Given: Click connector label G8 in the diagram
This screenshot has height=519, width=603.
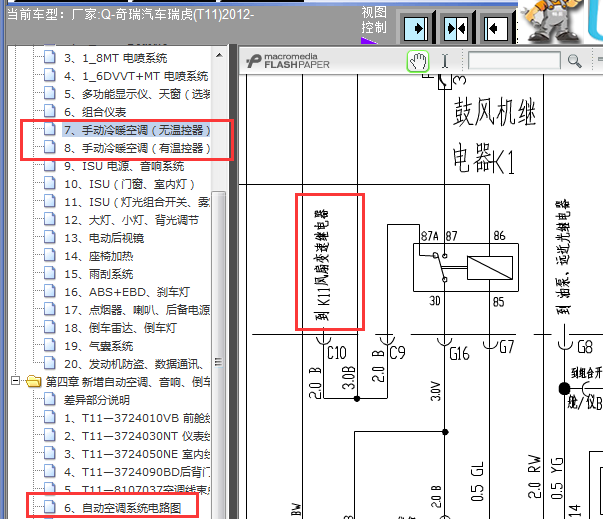Looking at the screenshot, I should (x=585, y=347).
